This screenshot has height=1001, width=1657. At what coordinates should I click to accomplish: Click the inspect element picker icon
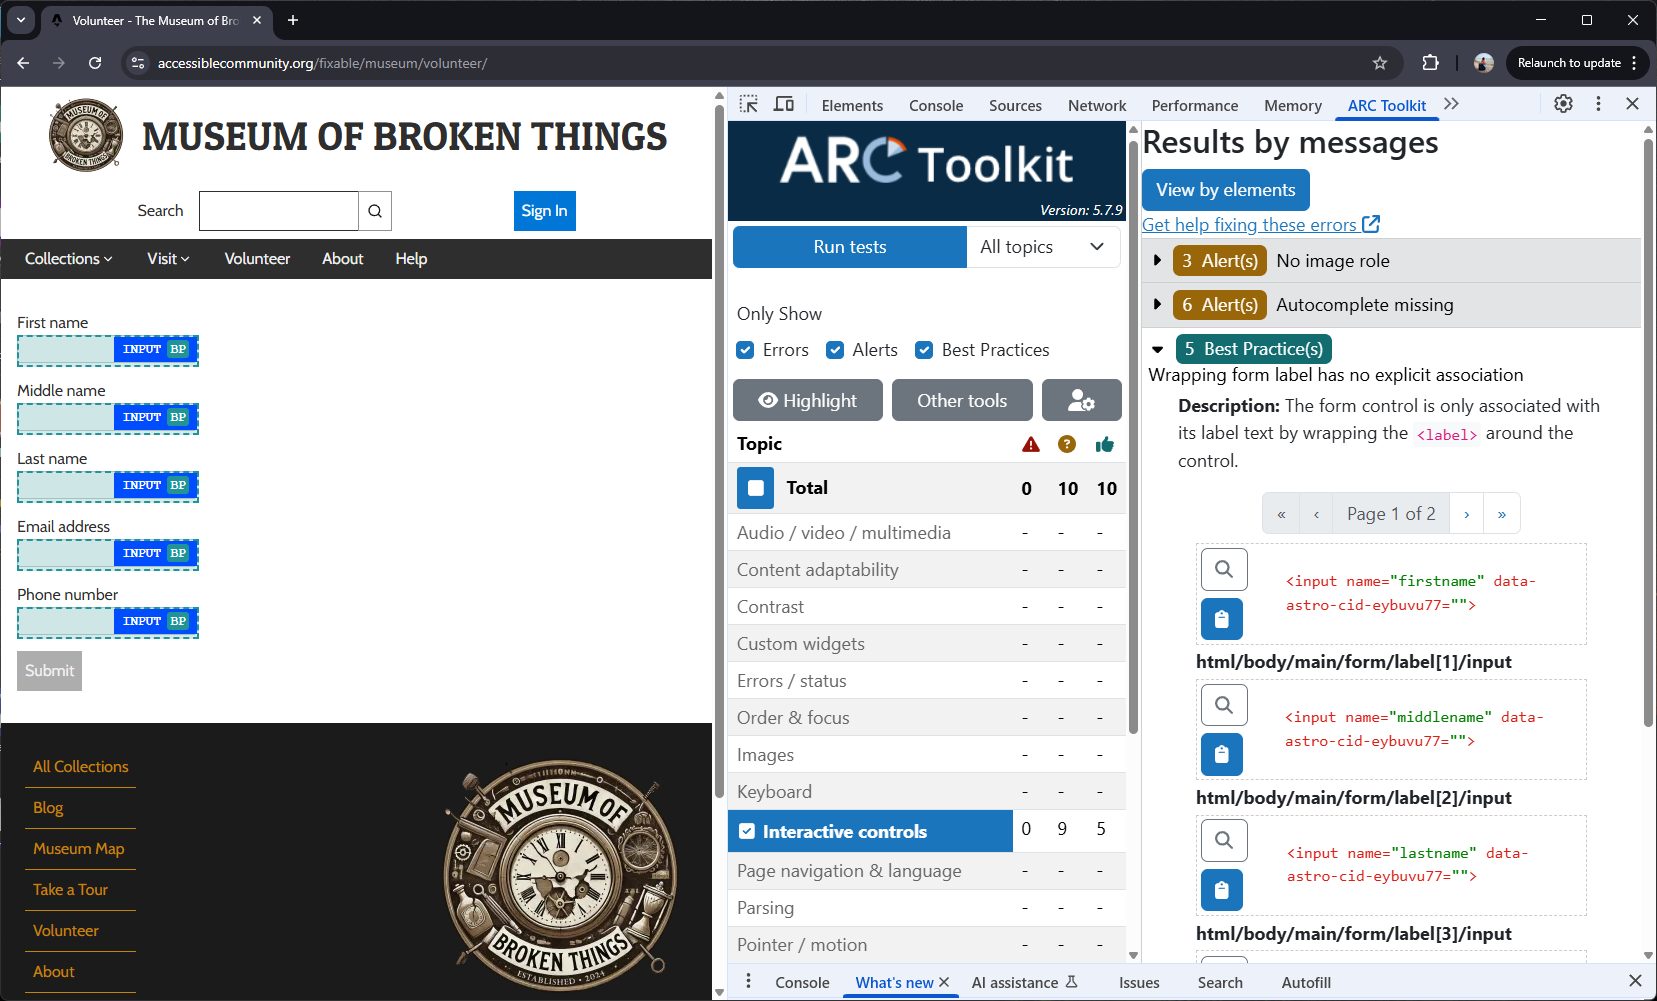pyautogui.click(x=749, y=104)
